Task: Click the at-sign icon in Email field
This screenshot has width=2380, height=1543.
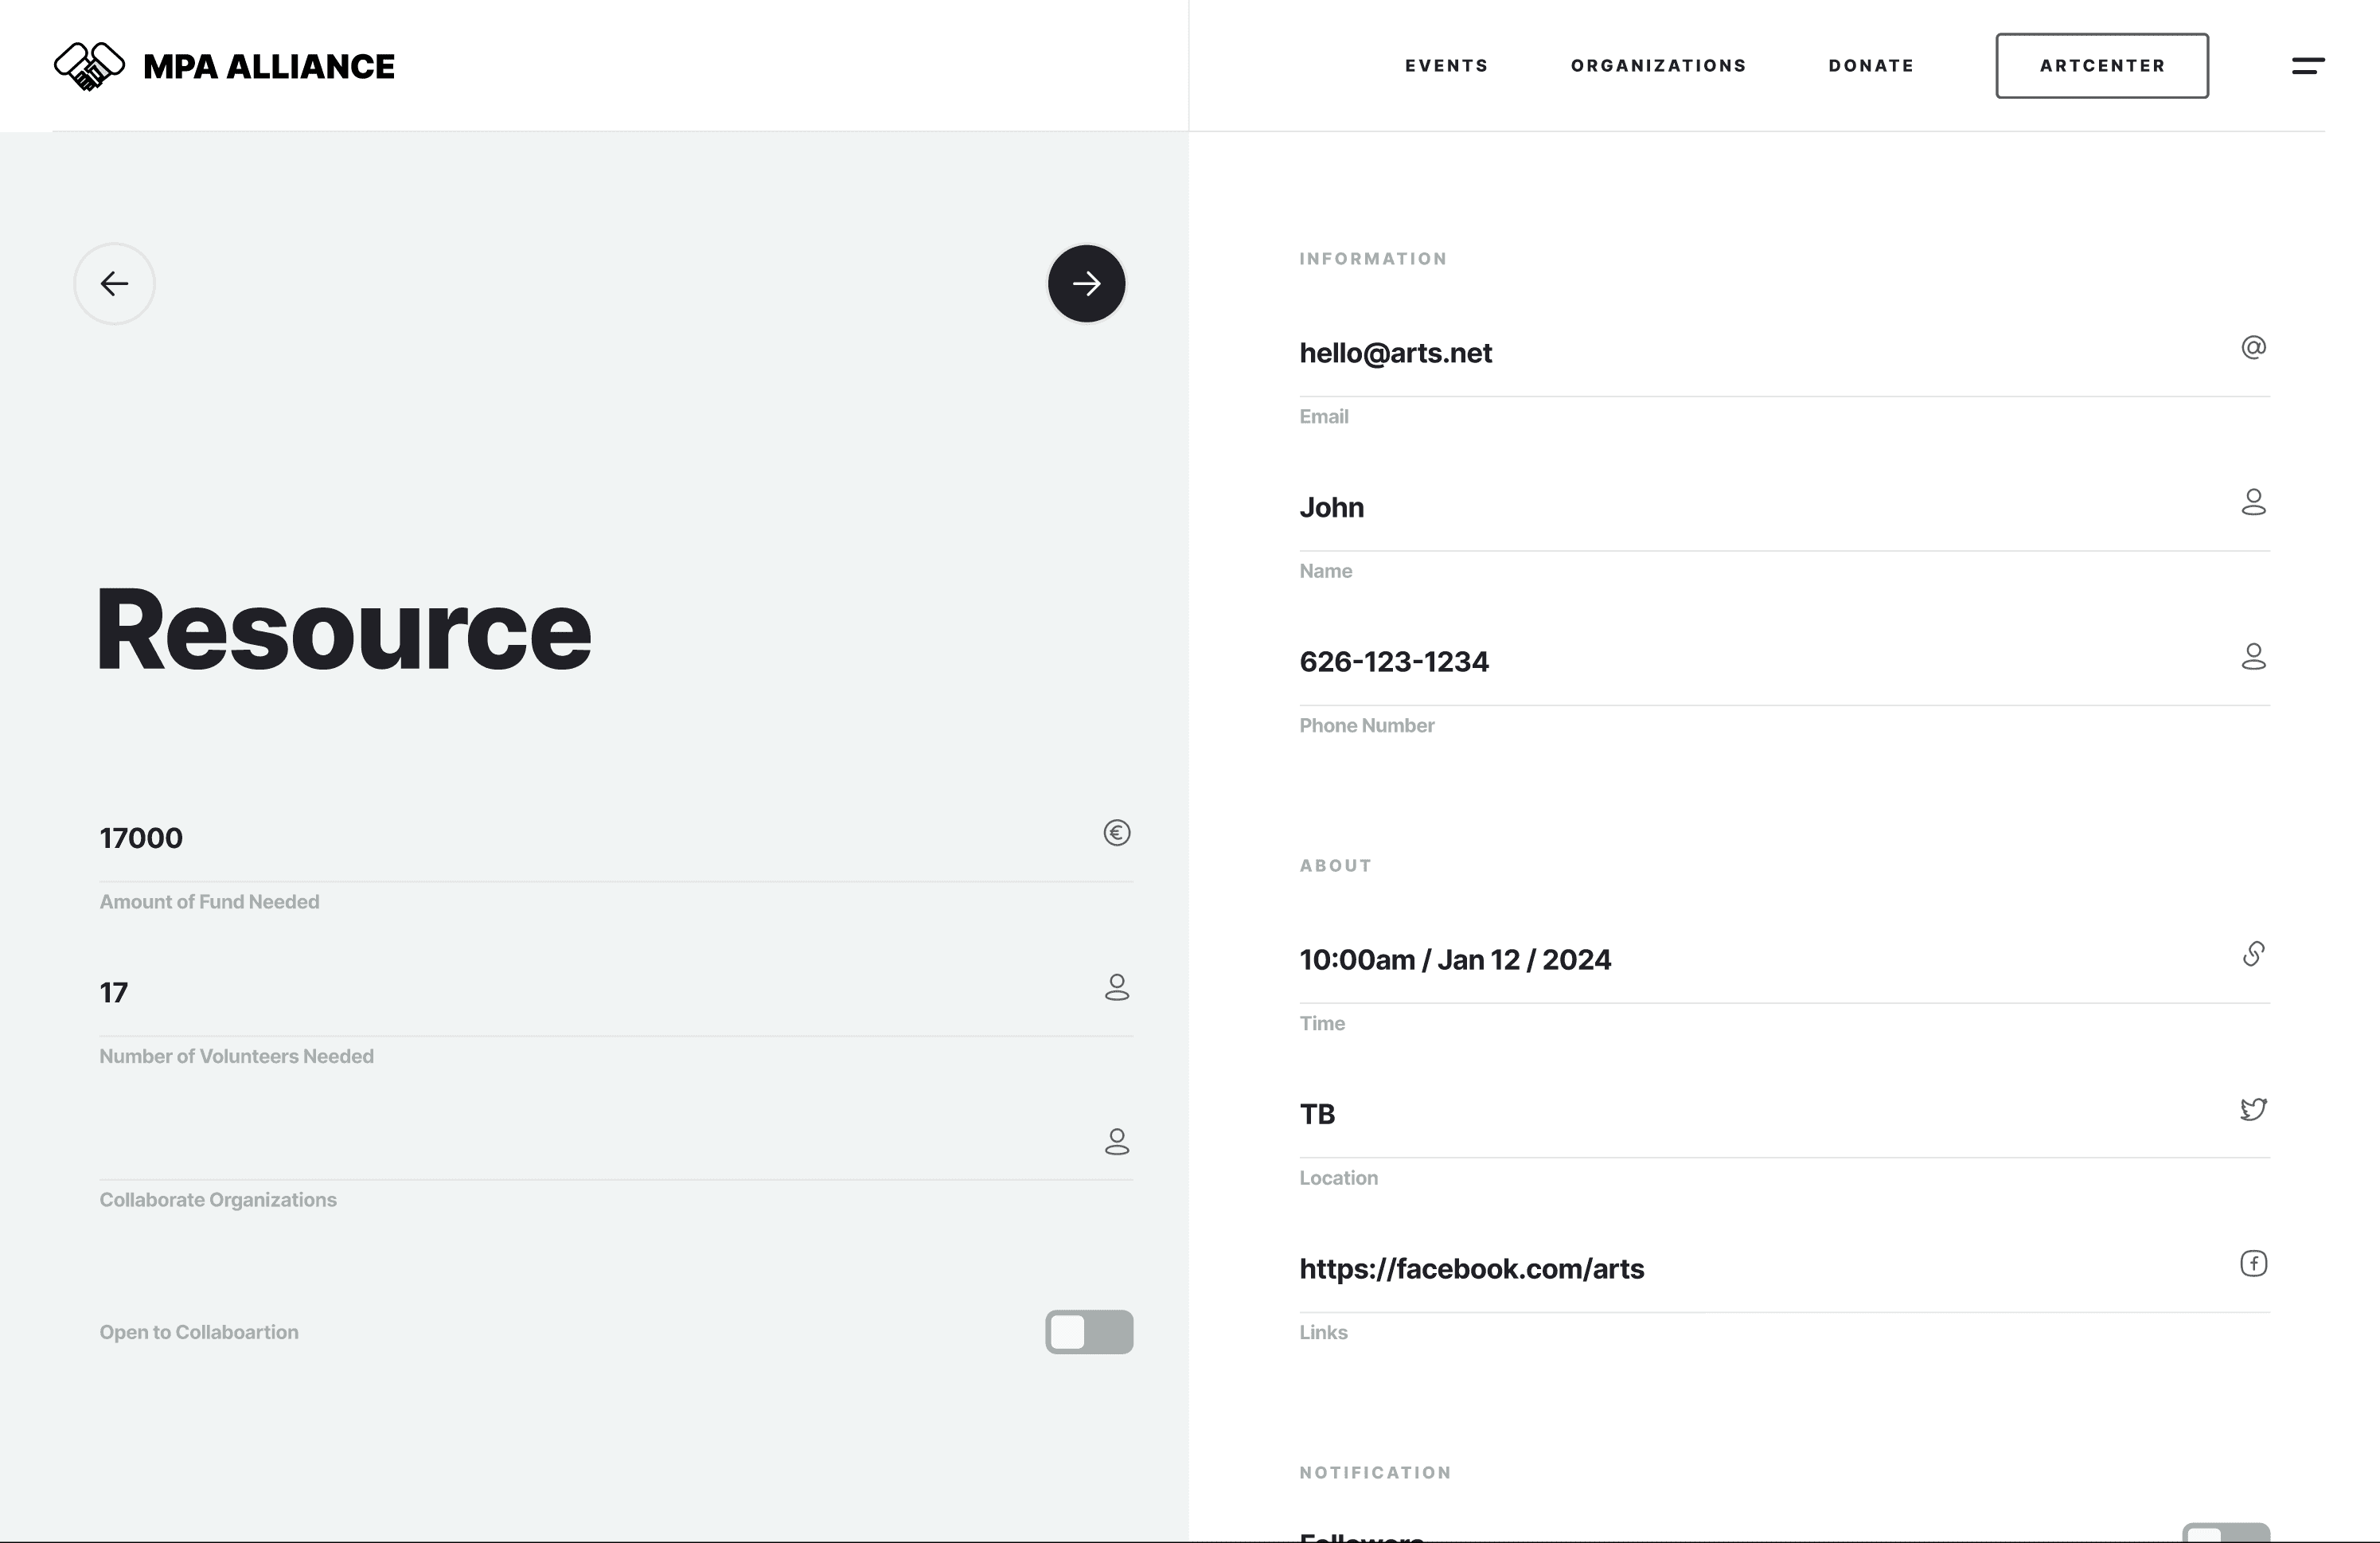Action: pos(2253,348)
